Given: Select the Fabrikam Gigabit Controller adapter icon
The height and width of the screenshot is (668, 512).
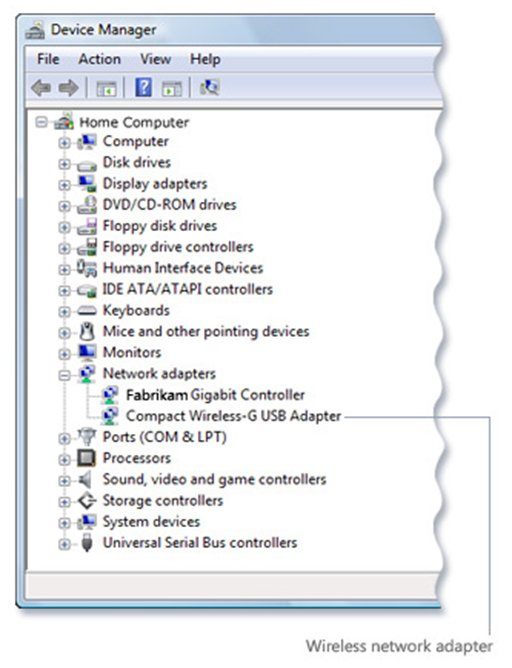Looking at the screenshot, I should (110, 395).
